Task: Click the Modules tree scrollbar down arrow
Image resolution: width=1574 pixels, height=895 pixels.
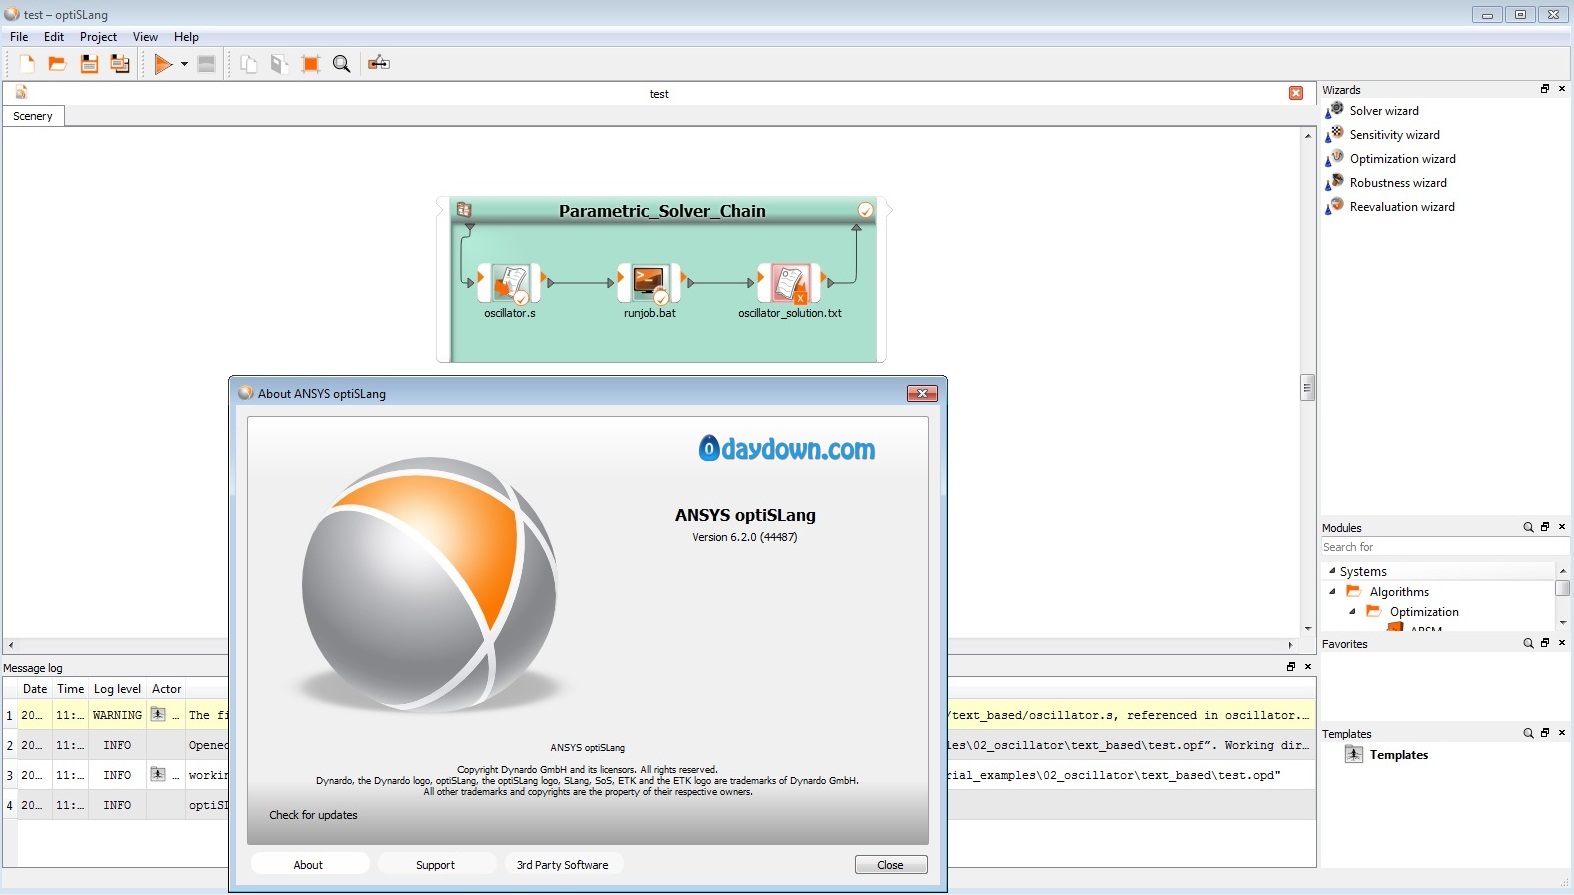Action: tap(1562, 622)
